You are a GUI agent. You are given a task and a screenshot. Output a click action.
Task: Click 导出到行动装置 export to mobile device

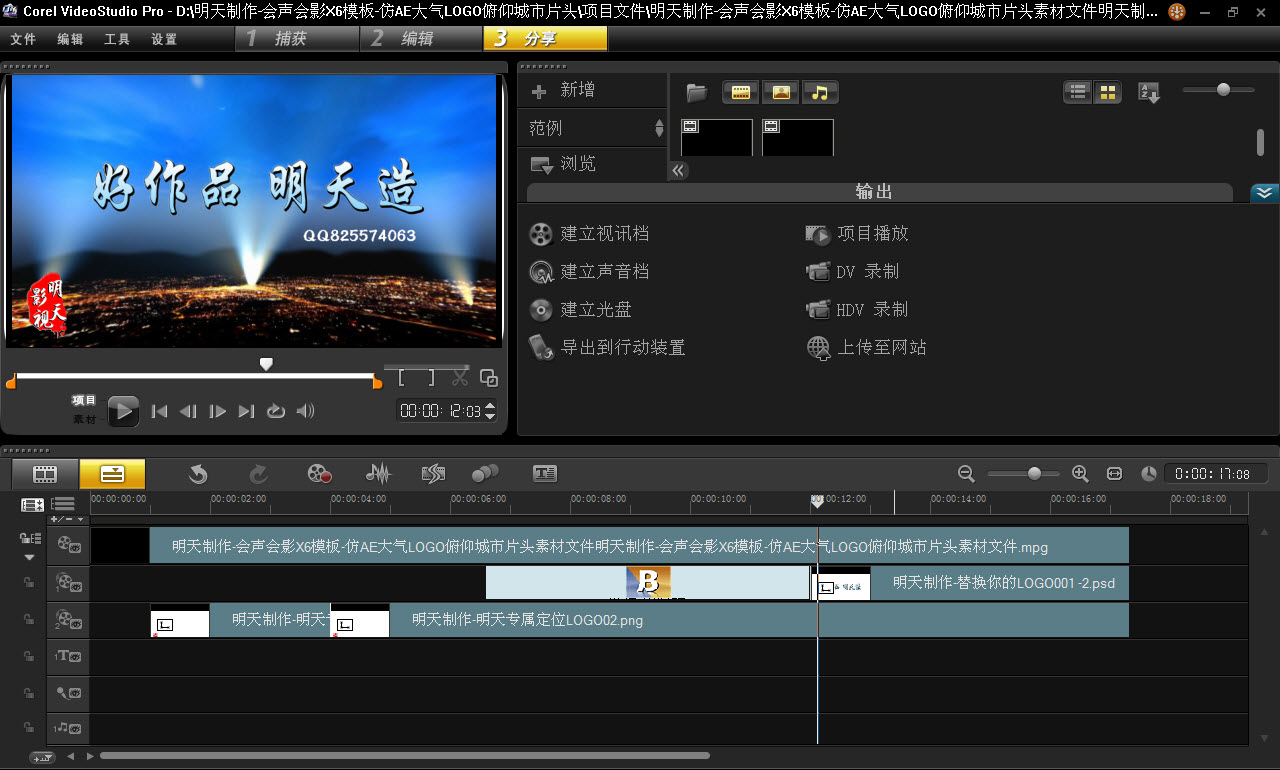point(607,348)
